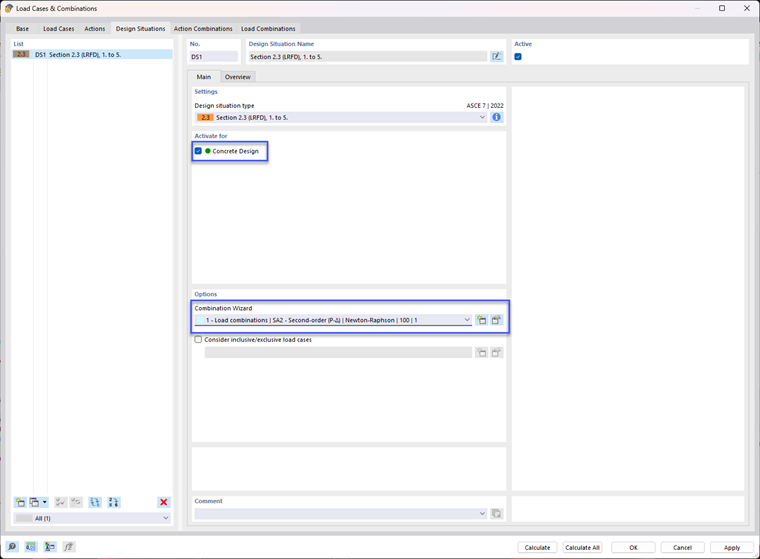The image size is (760, 559).
Task: Open the Load Combinations tab
Action: (x=268, y=29)
